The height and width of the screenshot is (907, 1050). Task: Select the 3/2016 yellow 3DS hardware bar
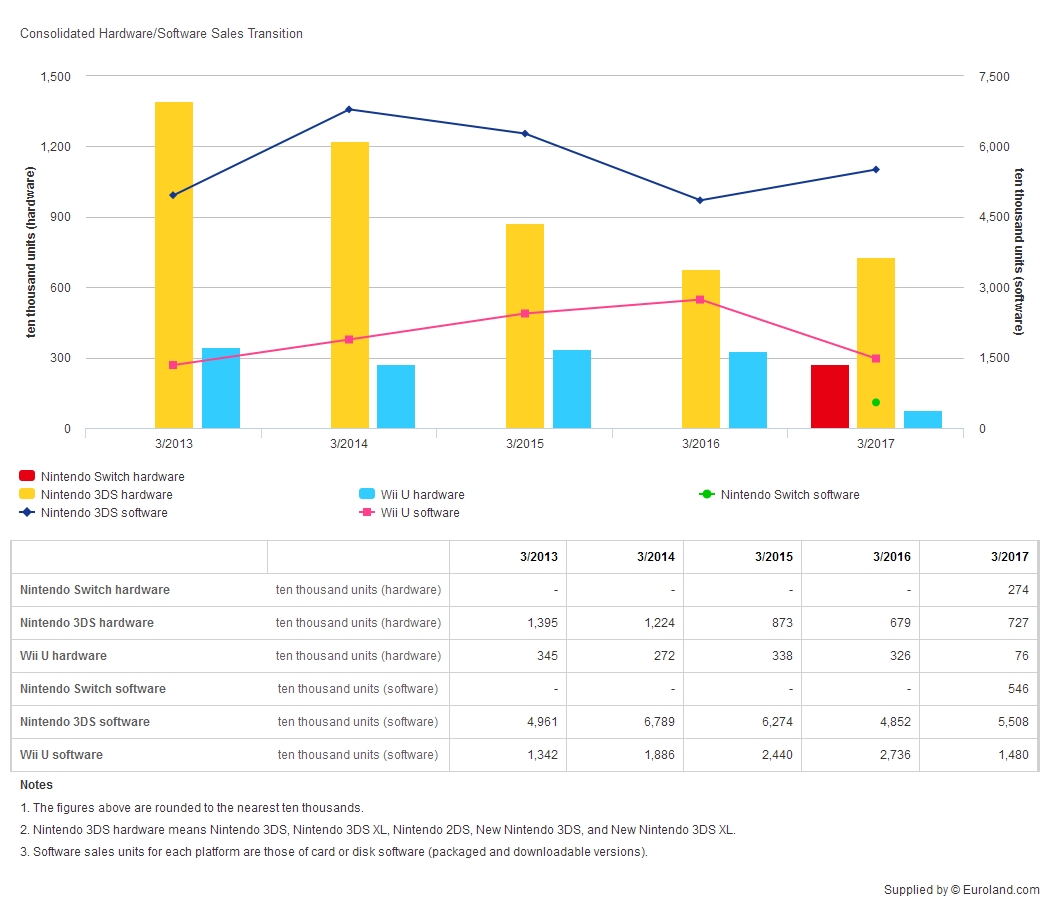coord(701,349)
